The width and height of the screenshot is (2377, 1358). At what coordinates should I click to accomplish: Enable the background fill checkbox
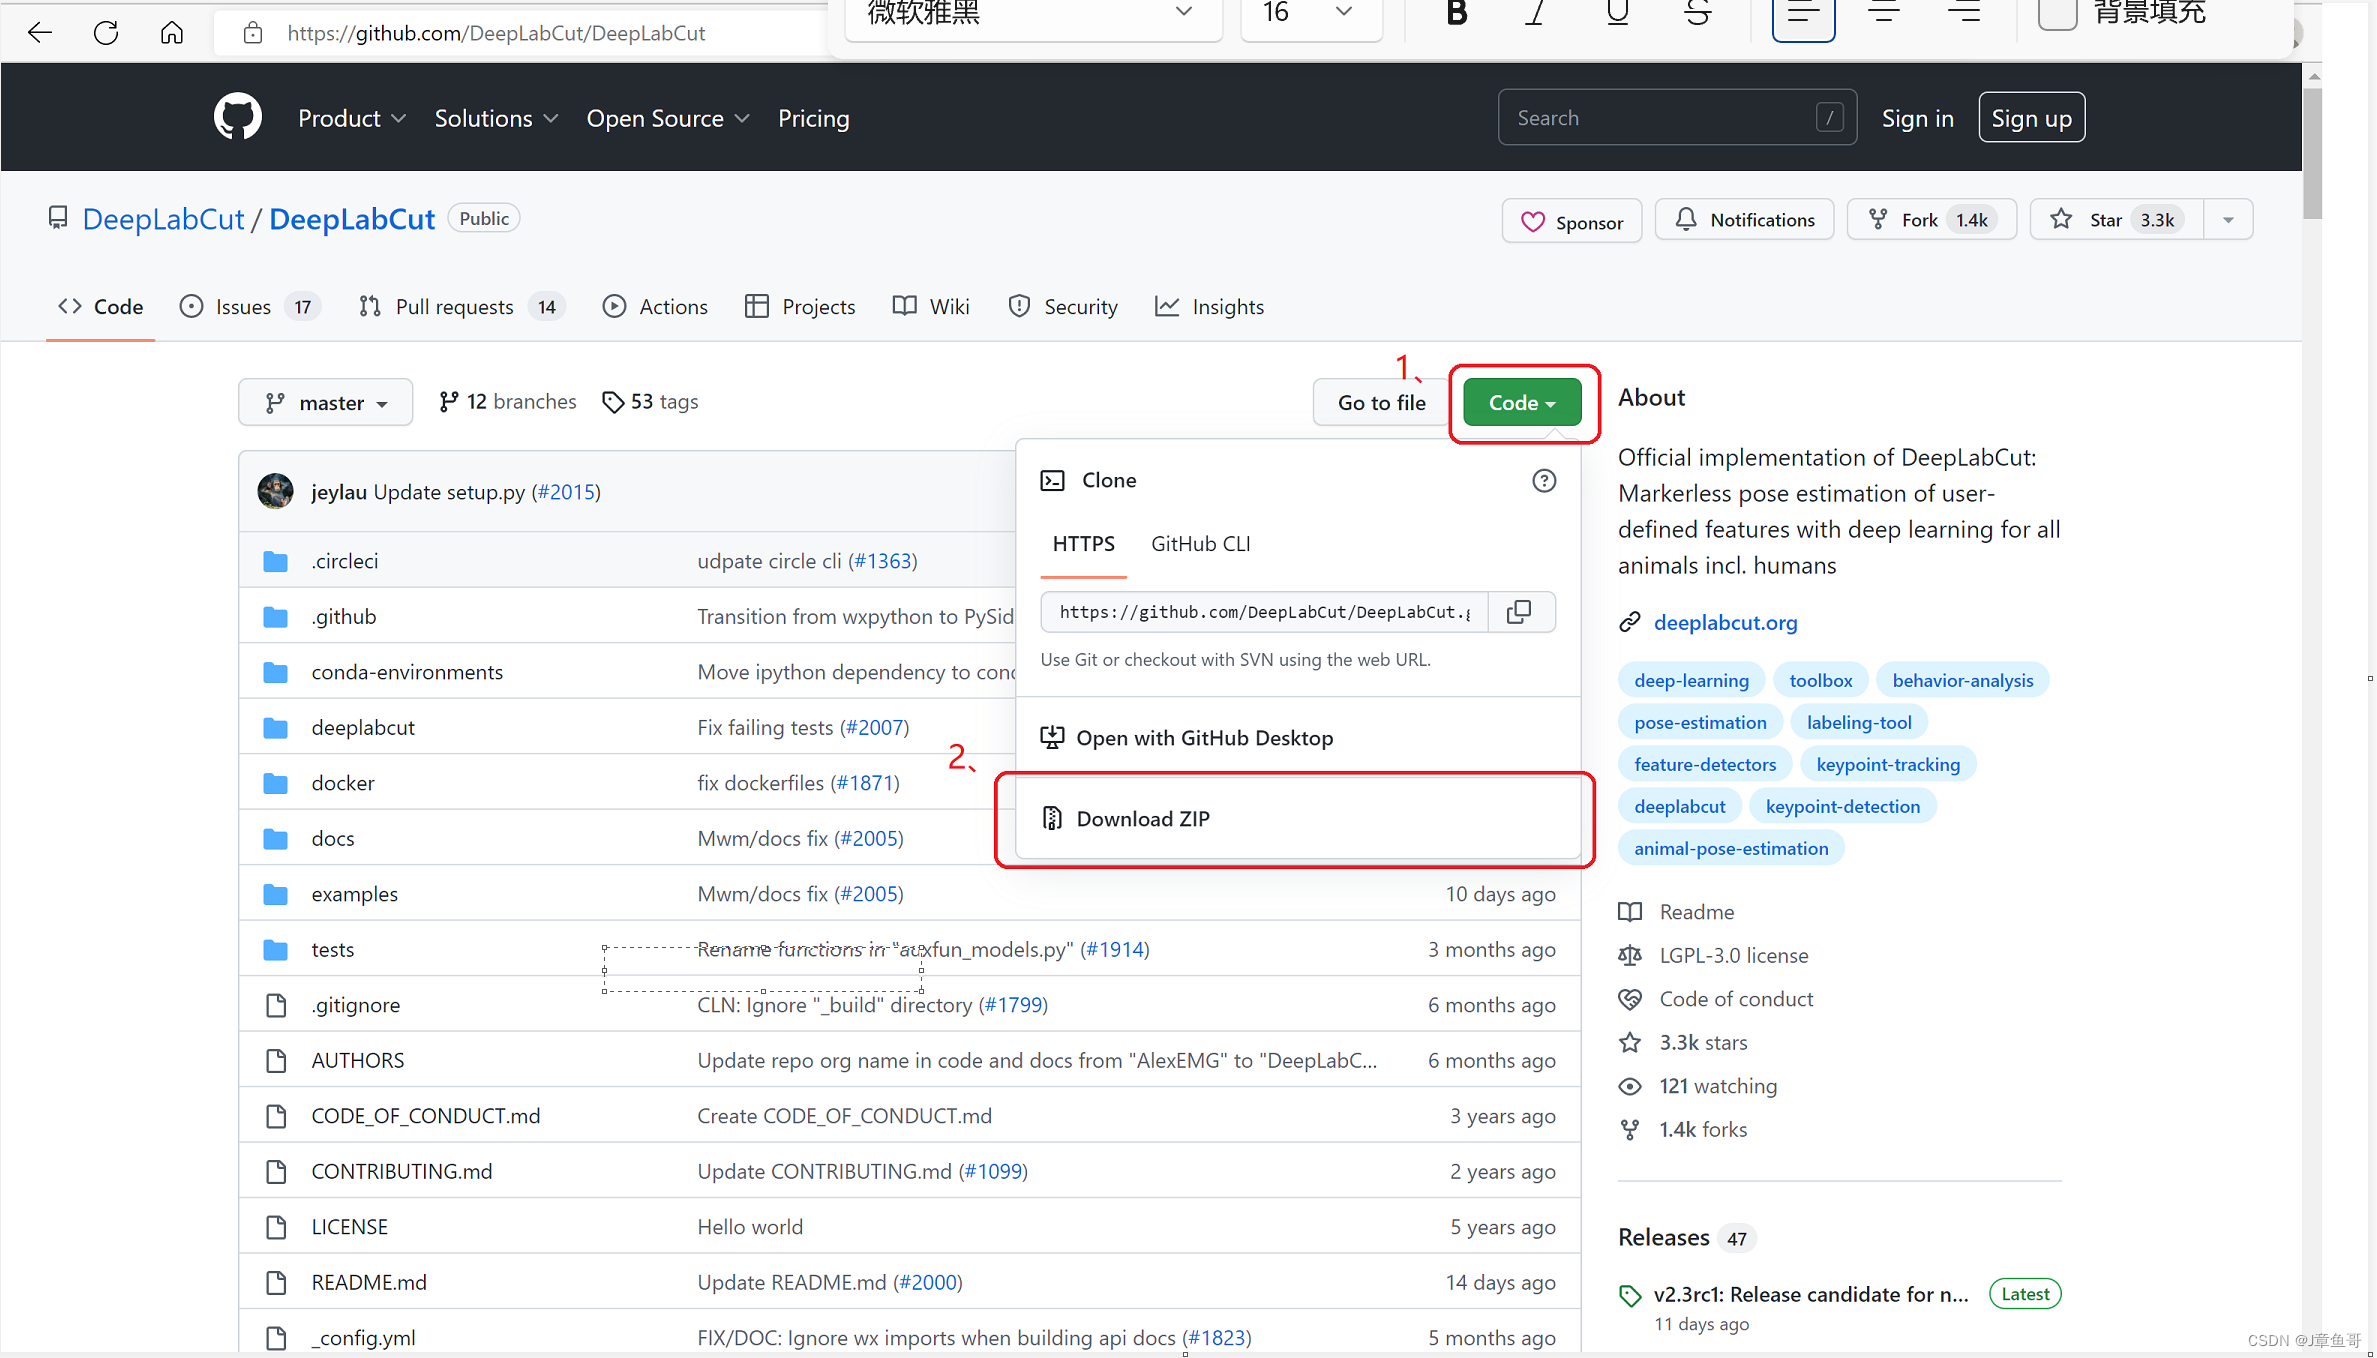[2057, 14]
